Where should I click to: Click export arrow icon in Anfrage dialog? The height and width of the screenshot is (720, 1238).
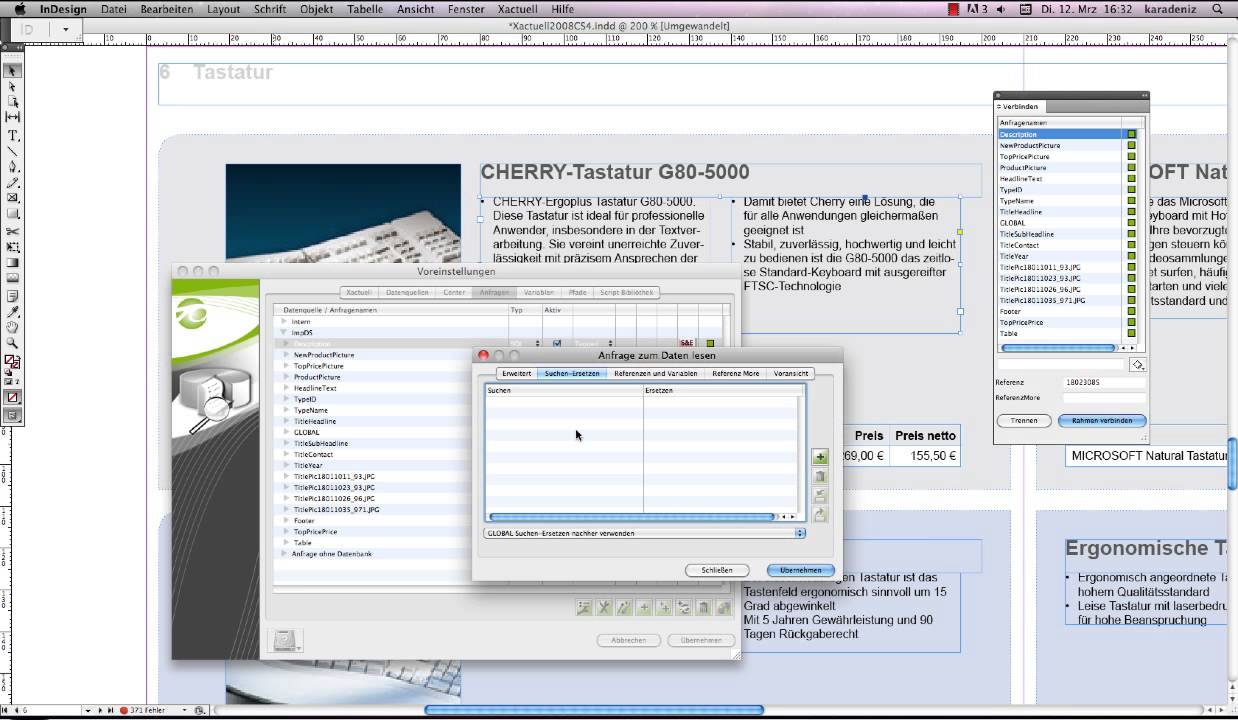(x=820, y=514)
